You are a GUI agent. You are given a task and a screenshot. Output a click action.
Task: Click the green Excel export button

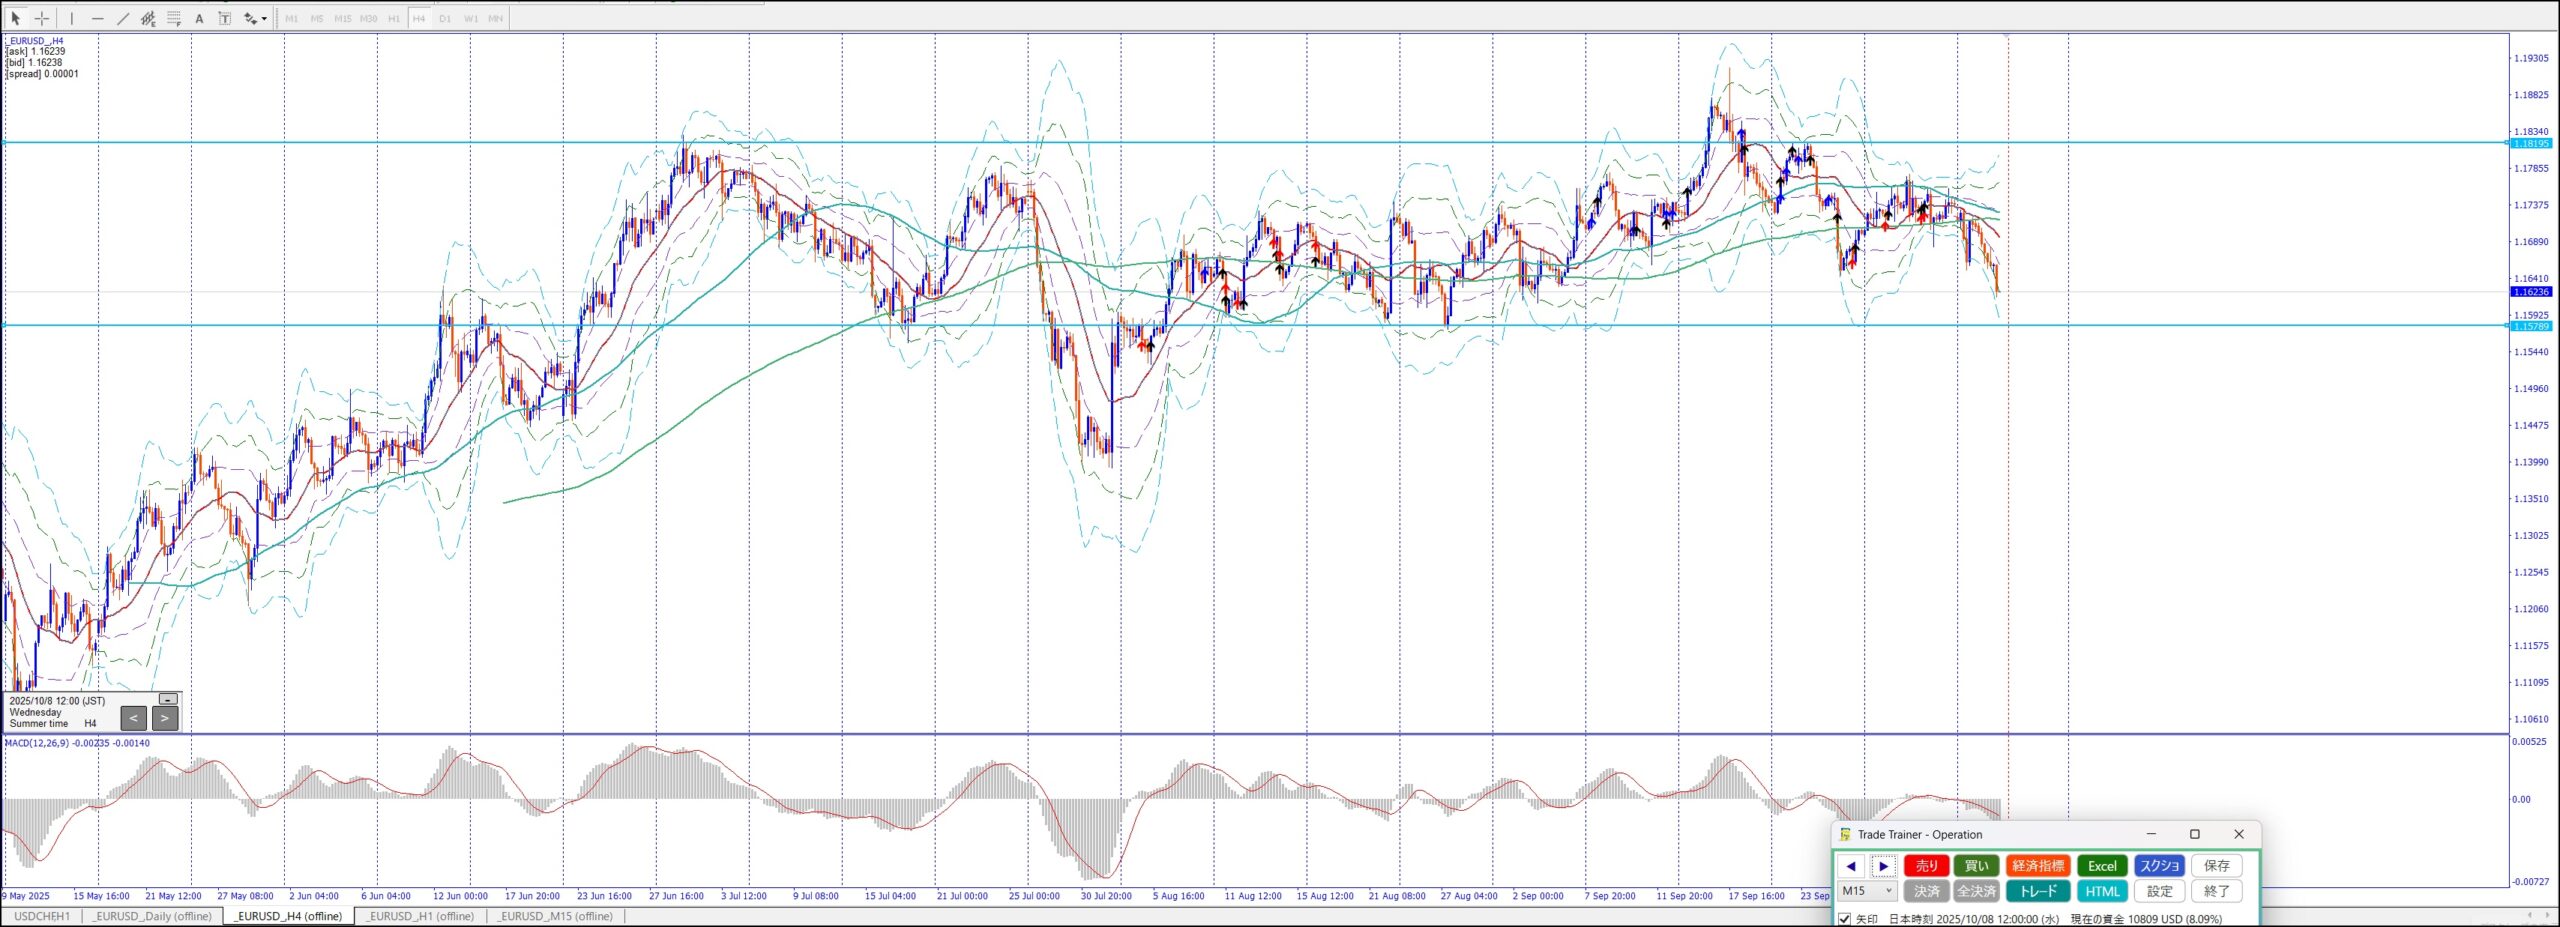click(x=2101, y=866)
